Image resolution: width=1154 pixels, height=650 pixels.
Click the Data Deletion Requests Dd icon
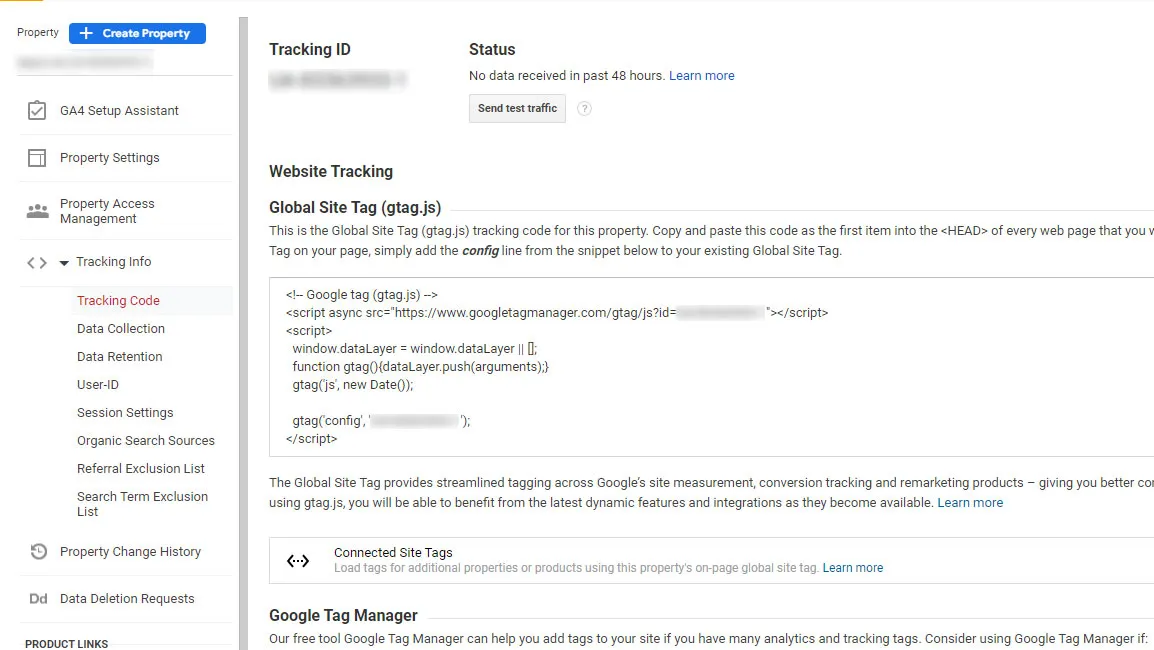(38, 598)
